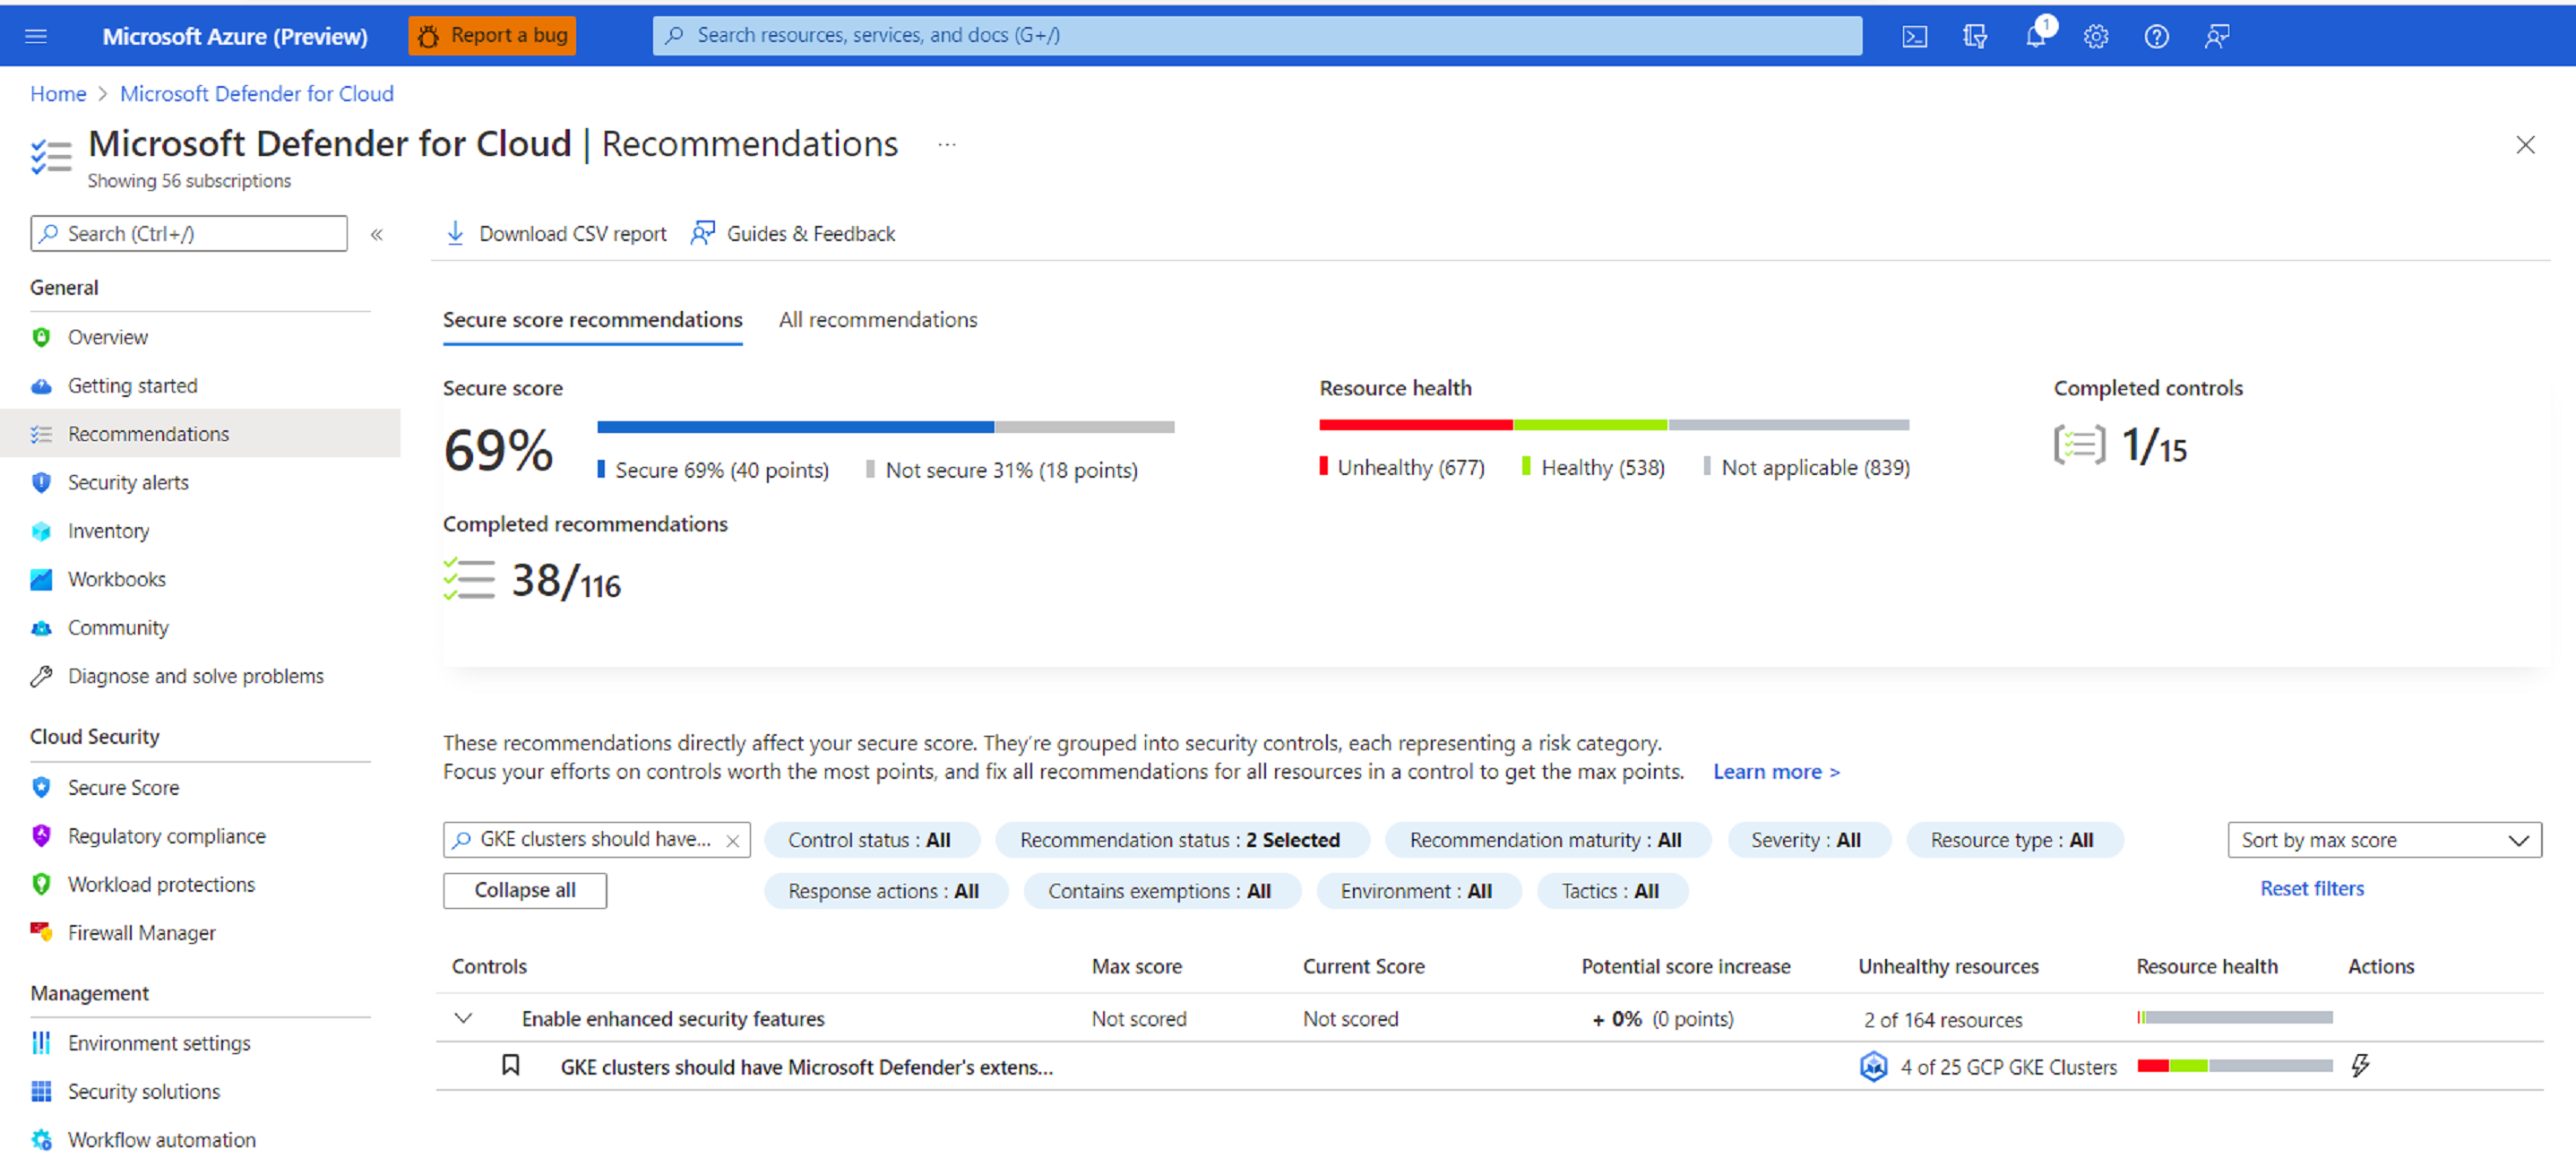Open Security alerts in the sidebar
Image resolution: width=2576 pixels, height=1167 pixels.
pyautogui.click(x=128, y=482)
